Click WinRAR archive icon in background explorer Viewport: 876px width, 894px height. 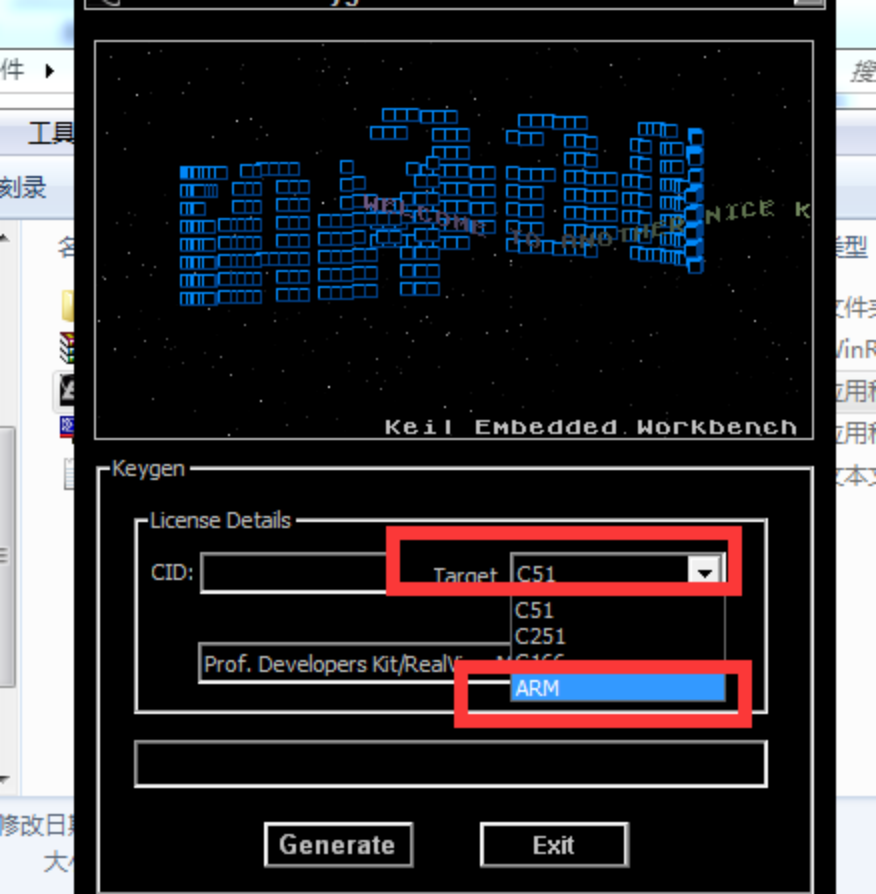click(67, 348)
